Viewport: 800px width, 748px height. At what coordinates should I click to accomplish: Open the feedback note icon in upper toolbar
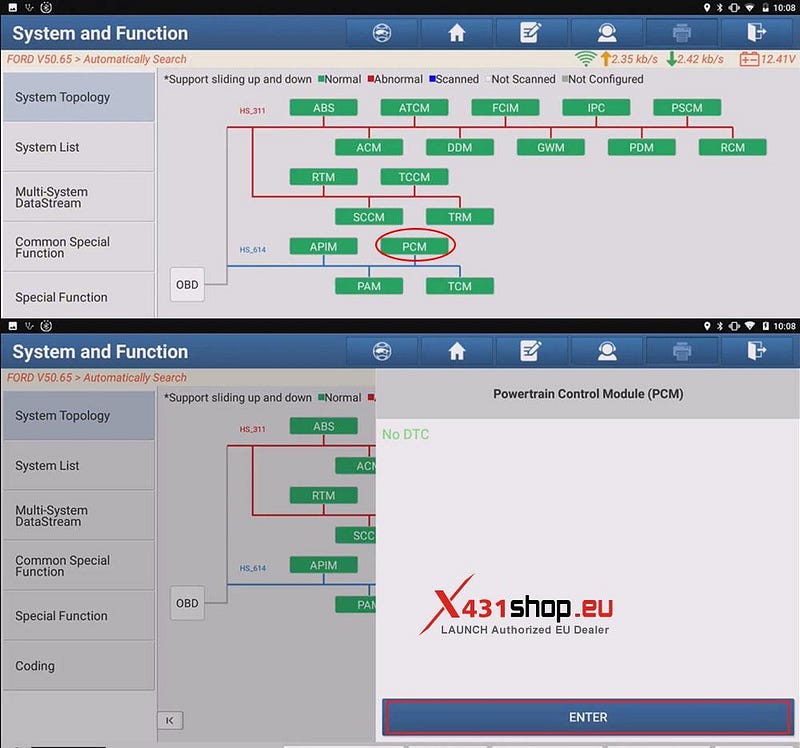tap(531, 33)
